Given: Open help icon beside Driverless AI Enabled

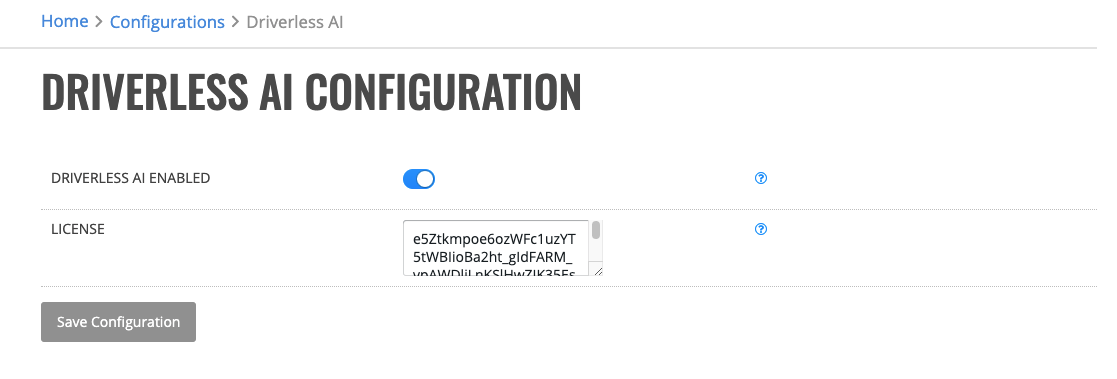Looking at the screenshot, I should [x=761, y=178].
